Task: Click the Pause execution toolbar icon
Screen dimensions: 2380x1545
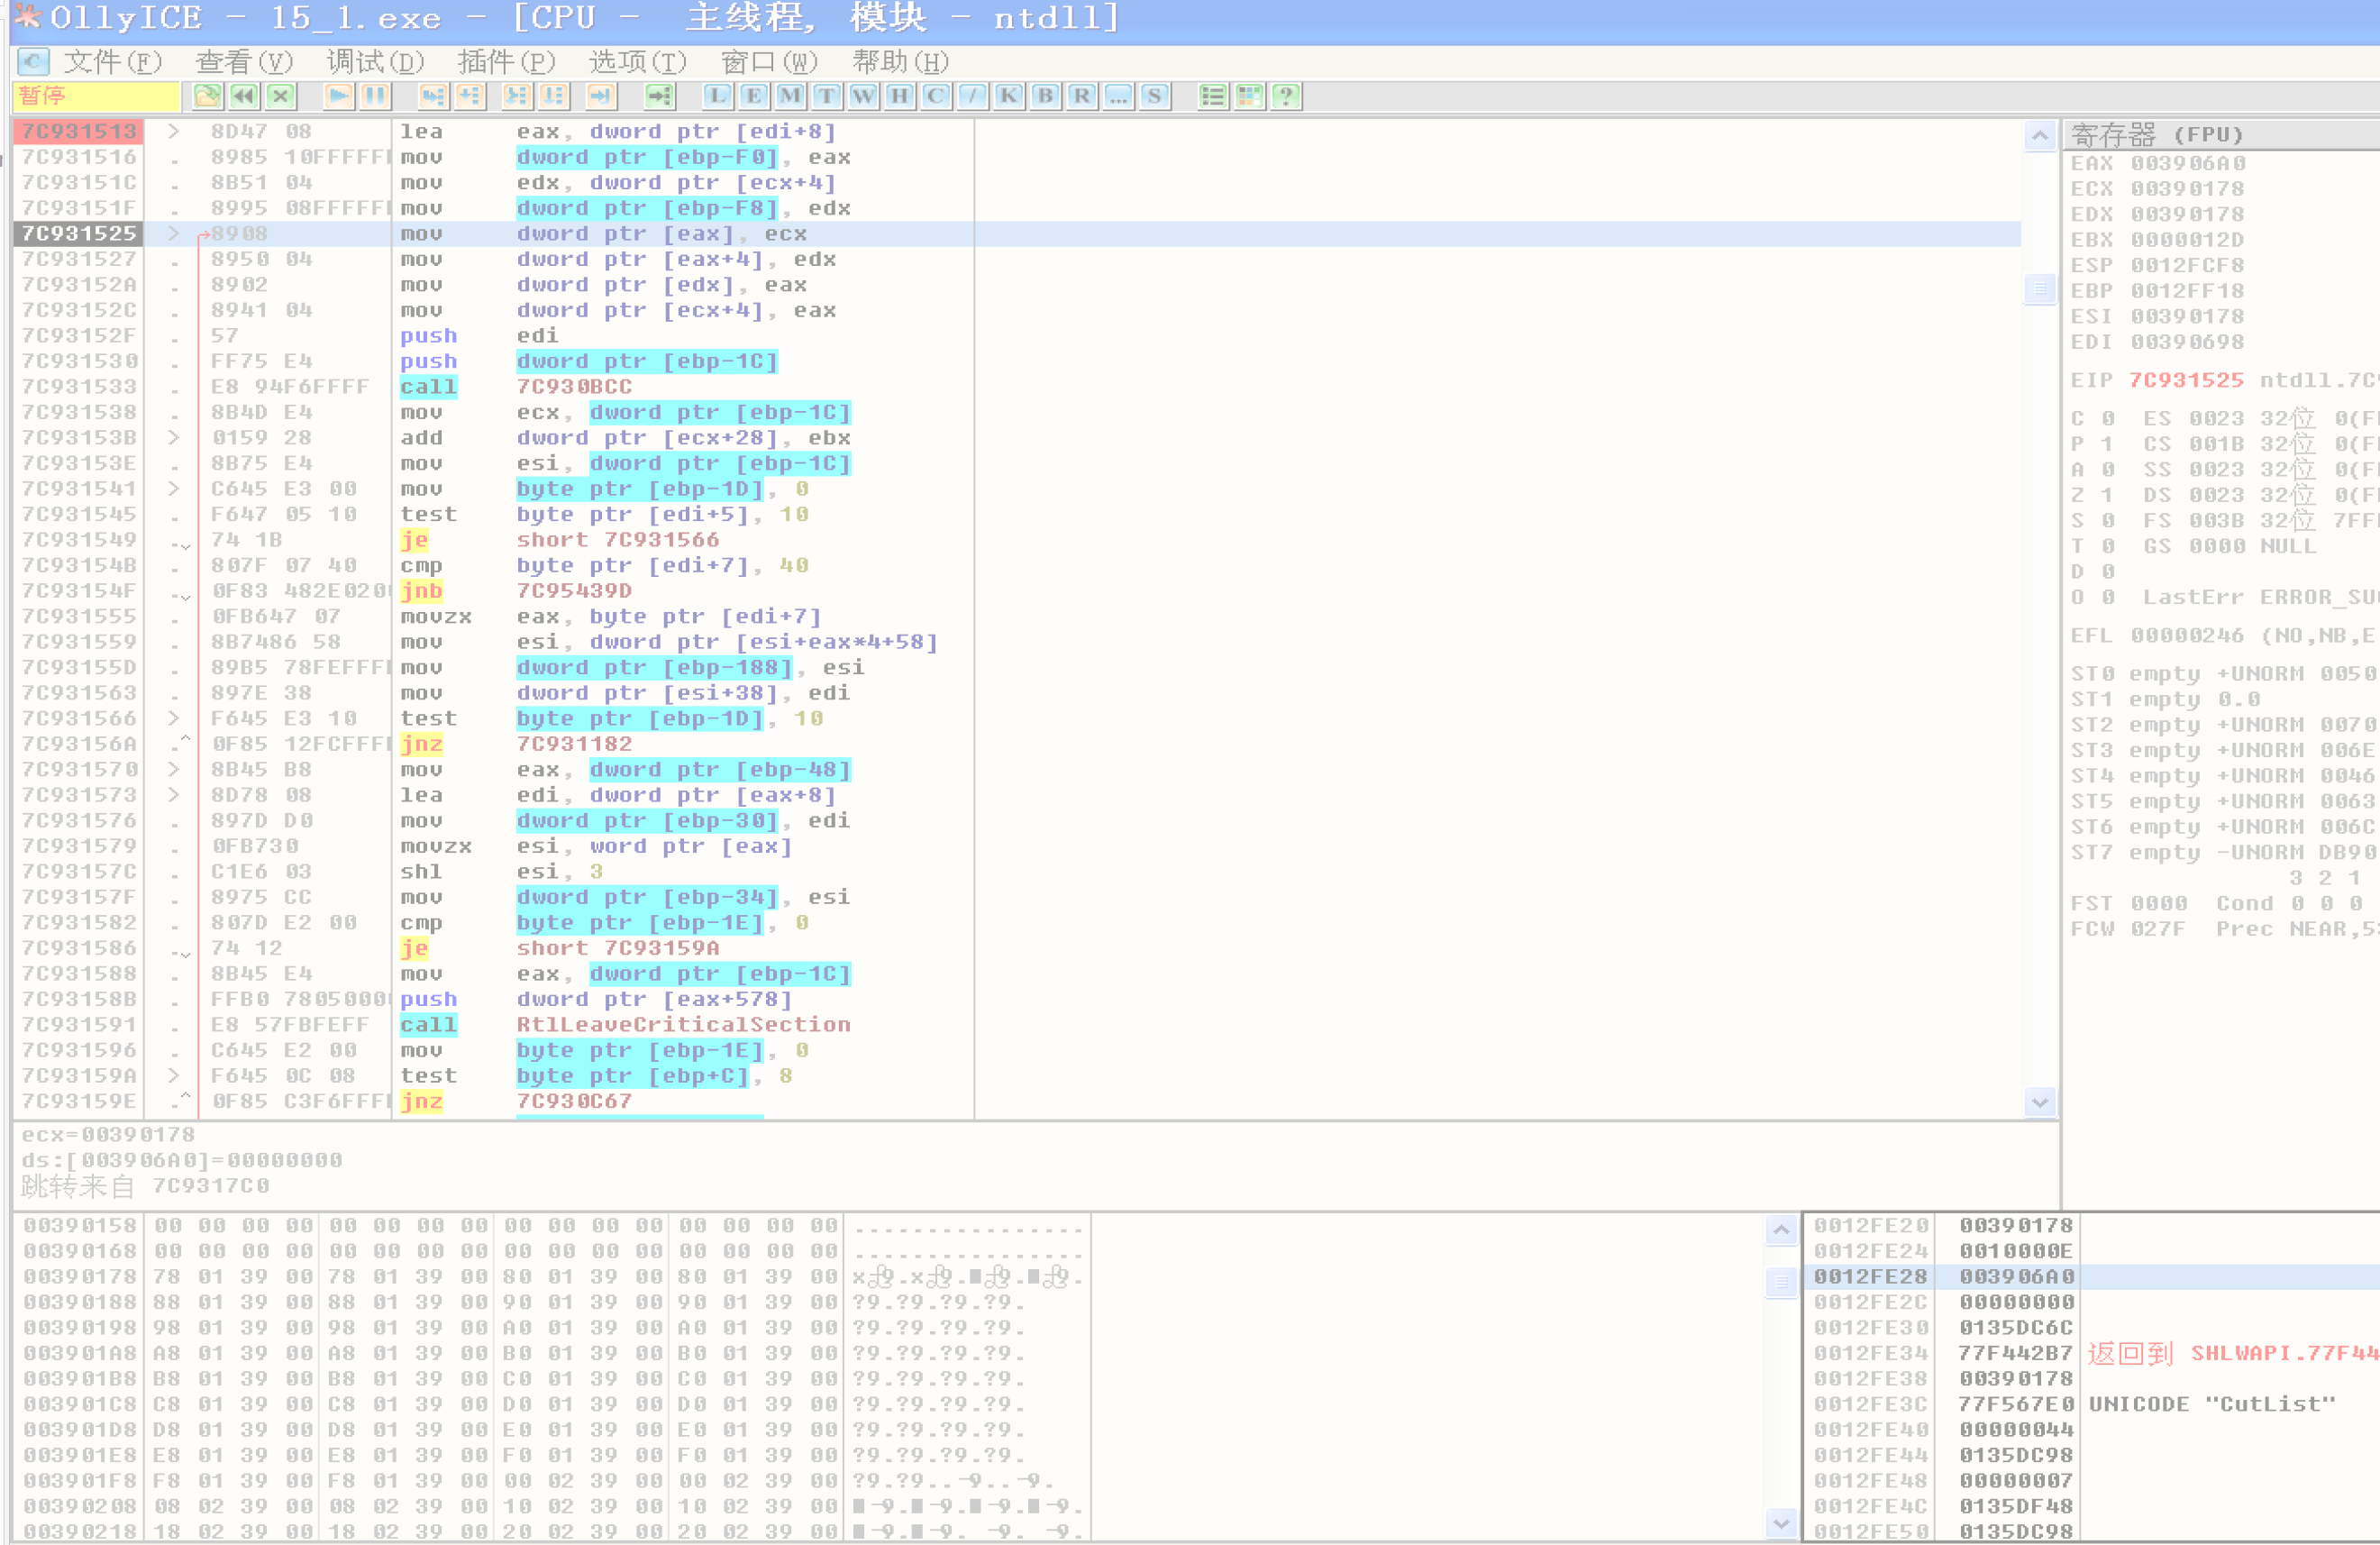Action: tap(376, 96)
